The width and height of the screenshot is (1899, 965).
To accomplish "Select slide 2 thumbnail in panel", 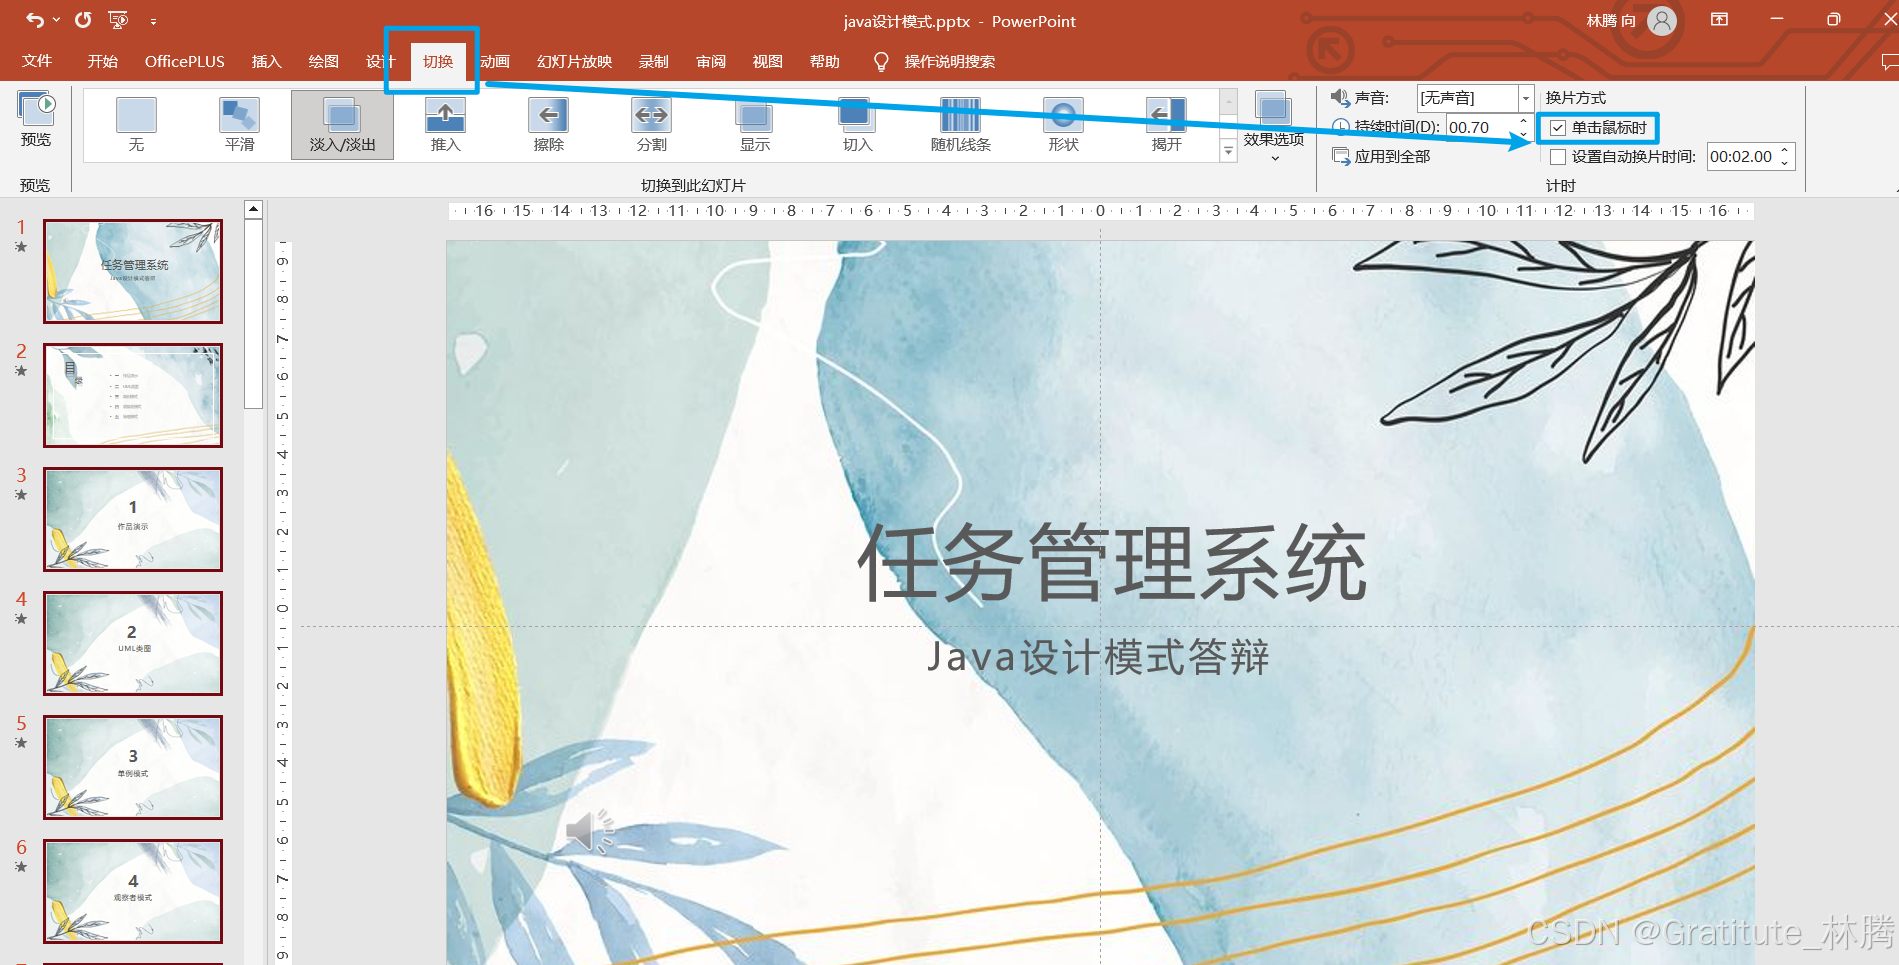I will tap(133, 395).
